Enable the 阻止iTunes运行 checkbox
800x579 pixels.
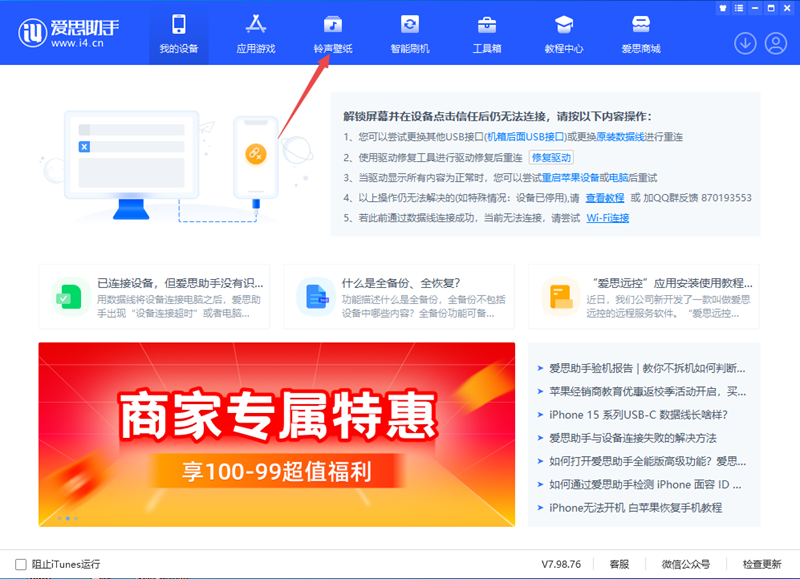pos(22,563)
